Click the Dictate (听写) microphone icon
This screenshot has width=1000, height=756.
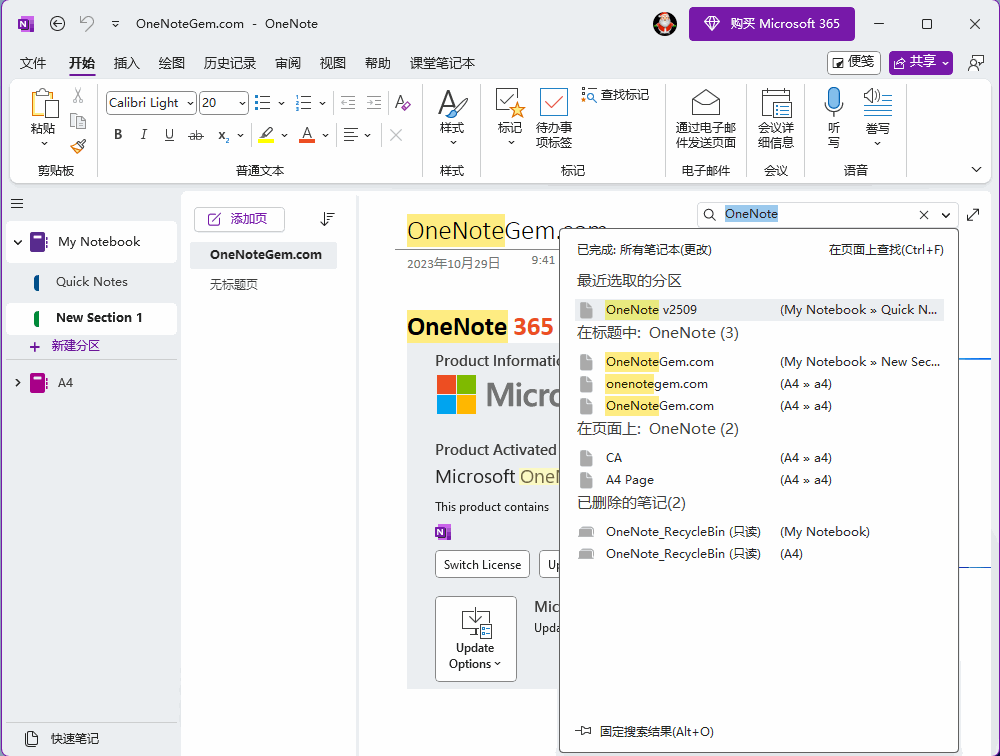[833, 102]
